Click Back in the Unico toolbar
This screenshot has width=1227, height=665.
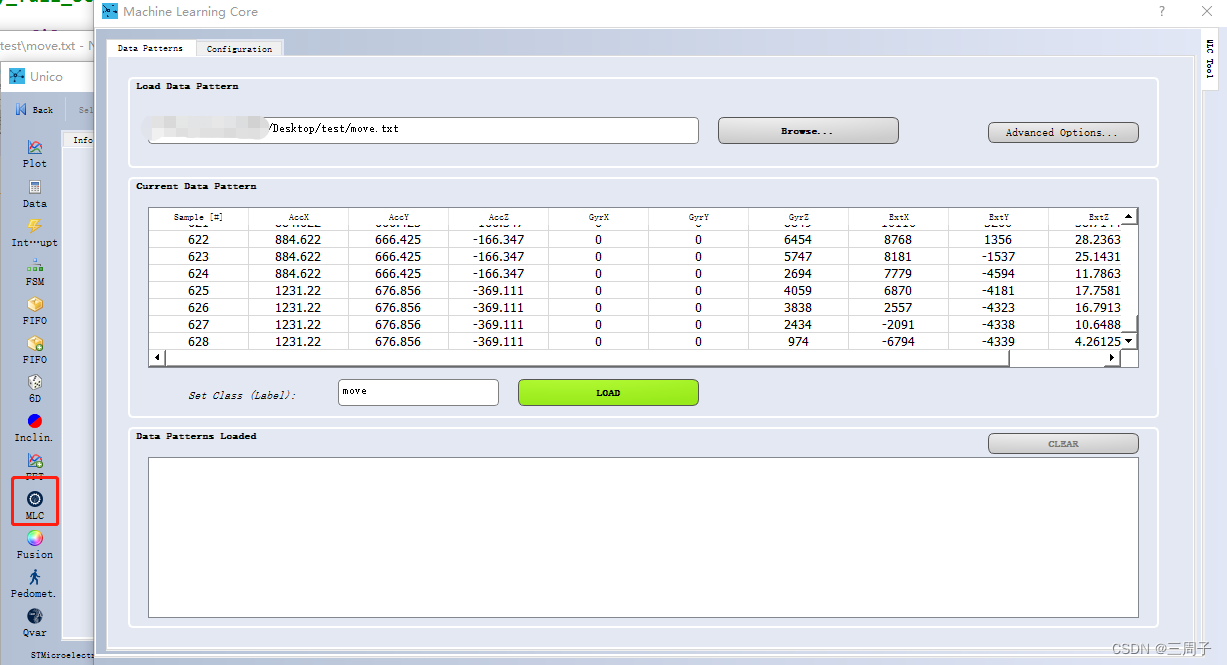point(35,110)
